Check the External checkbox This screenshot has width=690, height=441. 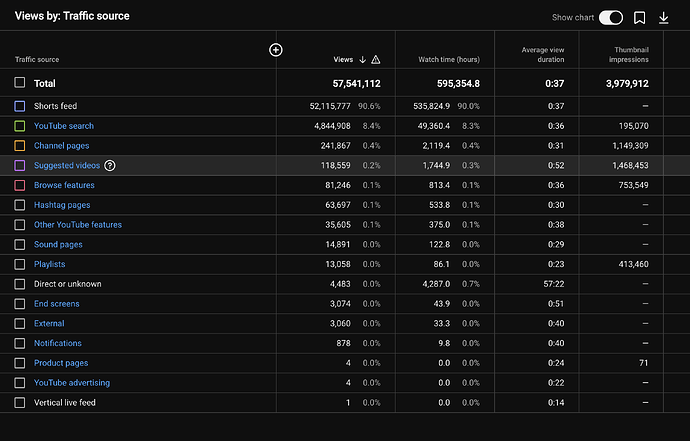[20, 324]
